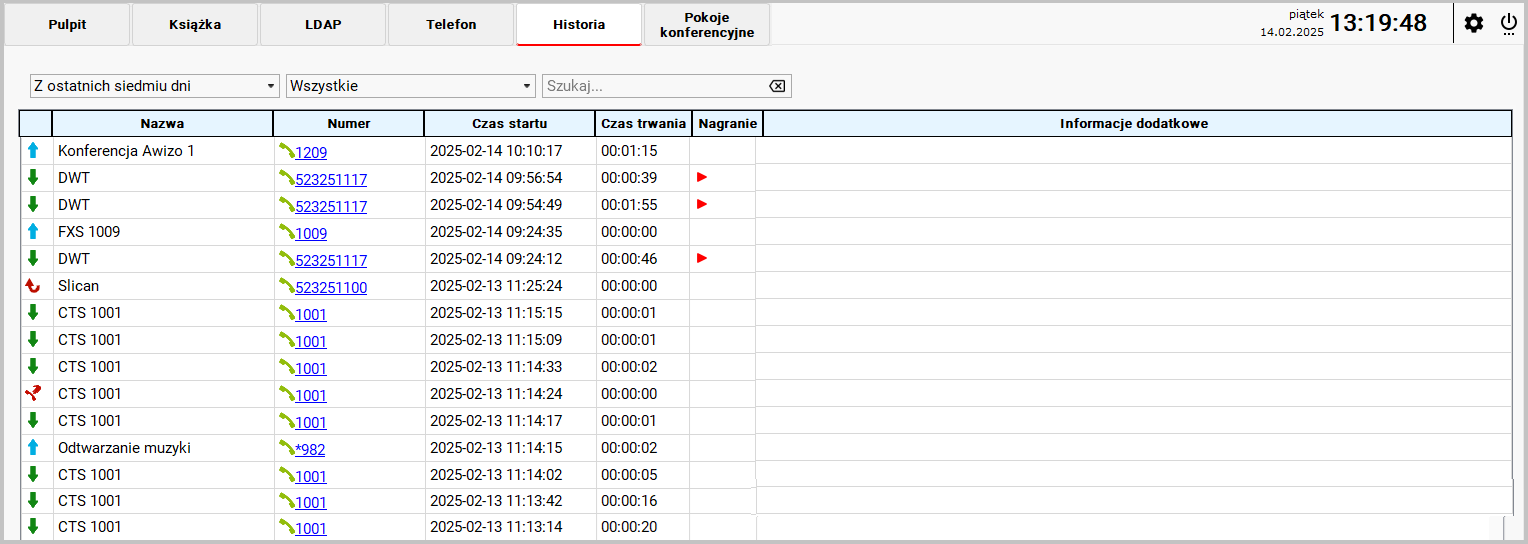Click the 523251117 link at 09:54:49
This screenshot has height=544, width=1528.
click(x=331, y=206)
